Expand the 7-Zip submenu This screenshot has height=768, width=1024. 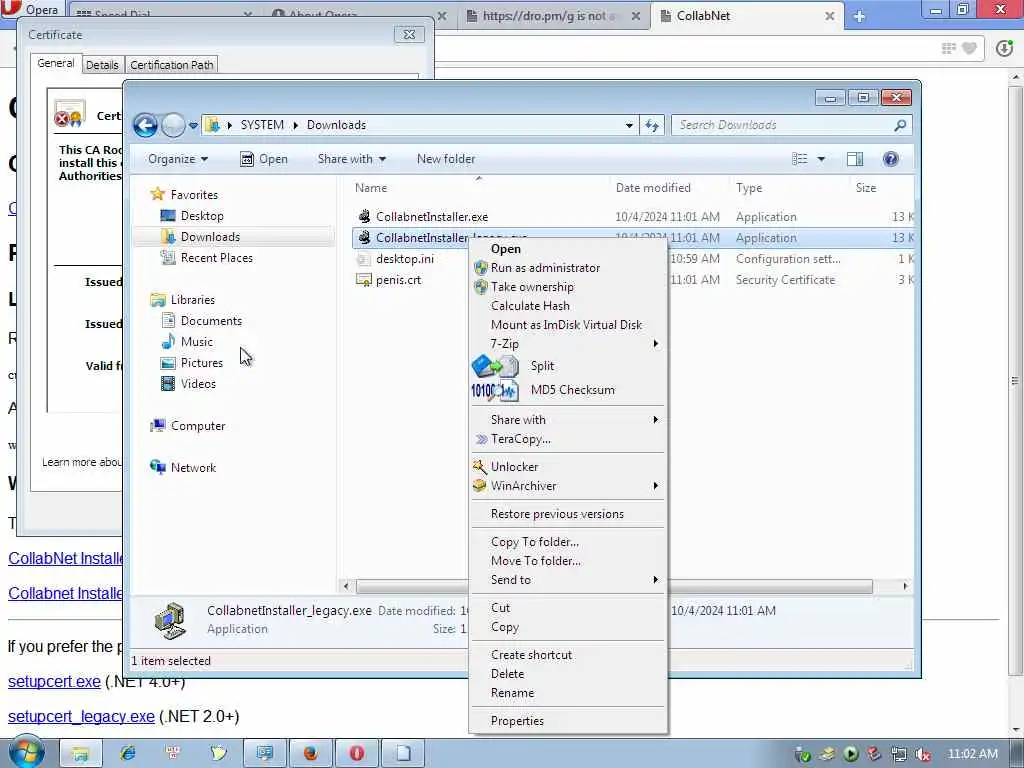point(568,344)
